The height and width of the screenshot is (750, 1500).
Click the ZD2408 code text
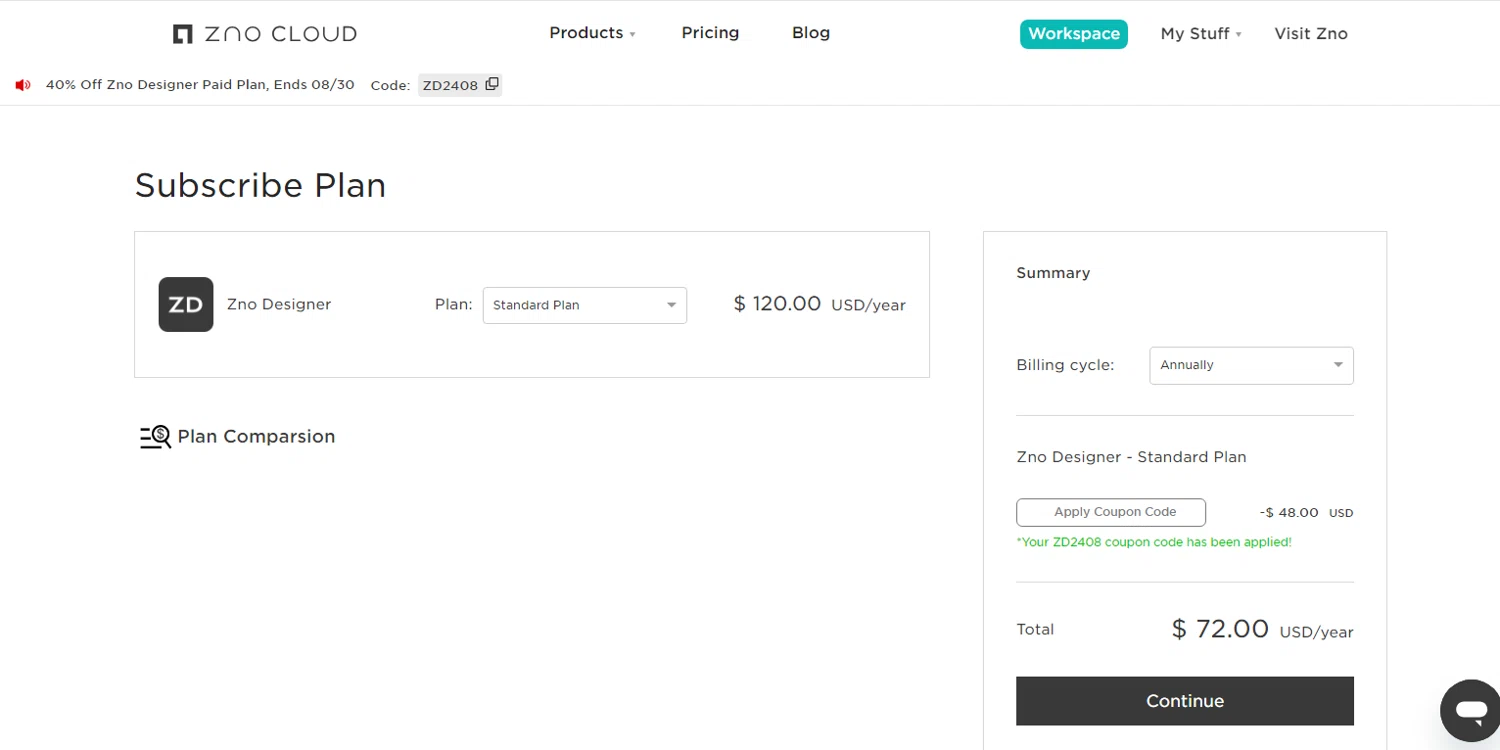(450, 85)
